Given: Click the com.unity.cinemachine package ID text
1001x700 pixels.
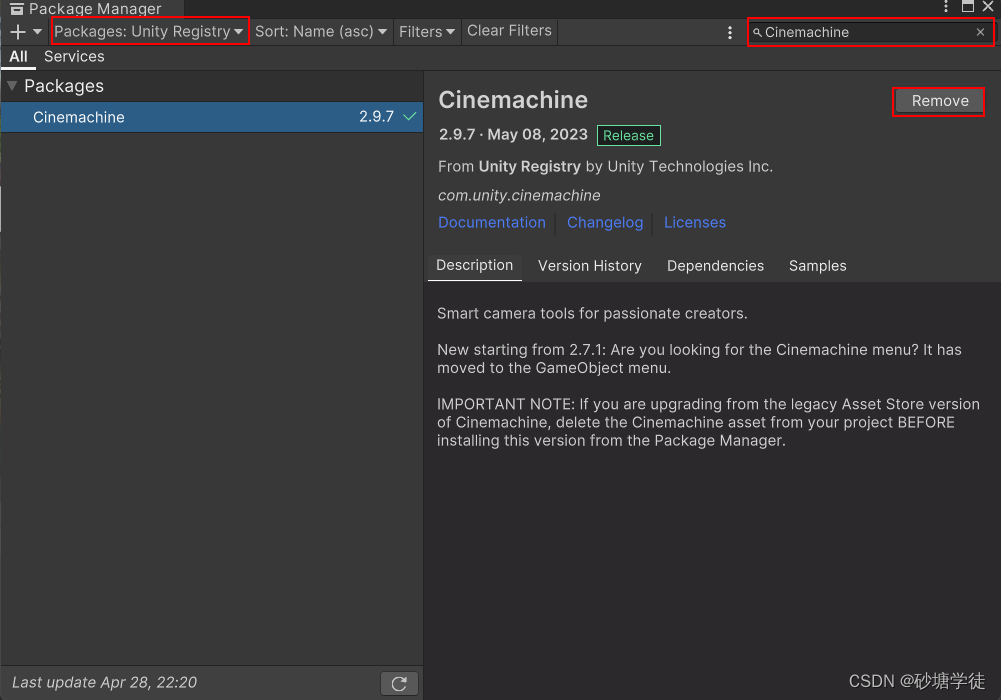Looking at the screenshot, I should 519,195.
